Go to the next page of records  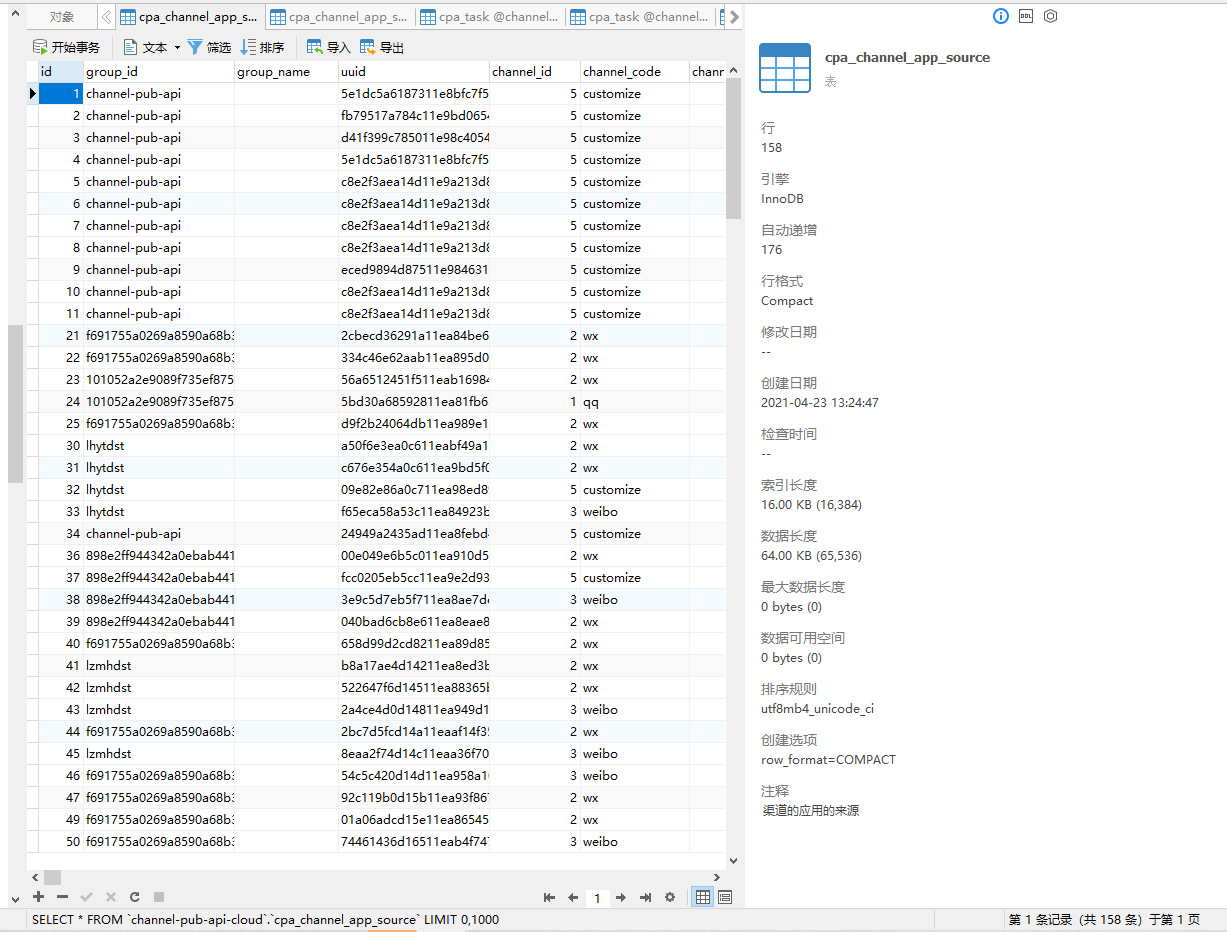pyautogui.click(x=621, y=897)
